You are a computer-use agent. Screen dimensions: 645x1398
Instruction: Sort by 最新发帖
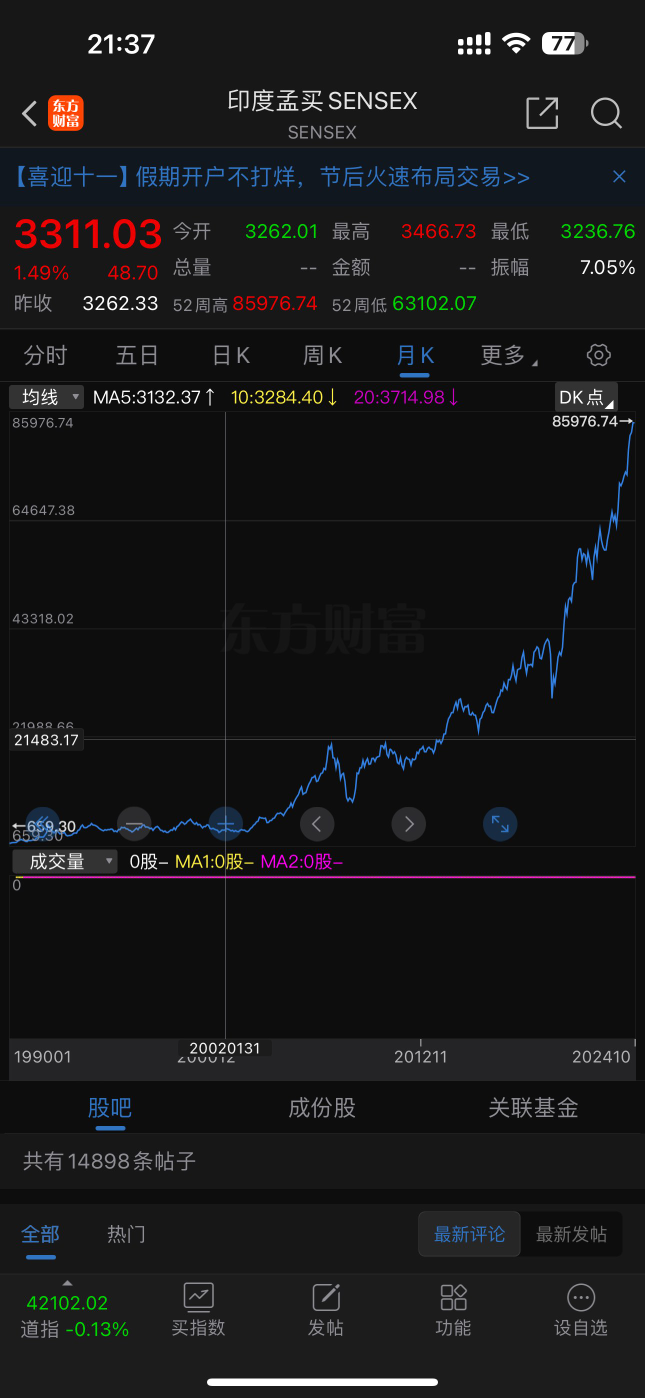[x=571, y=1234]
